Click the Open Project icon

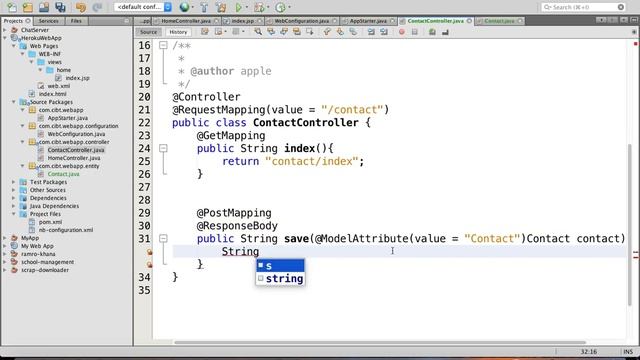pyautogui.click(x=44, y=7)
